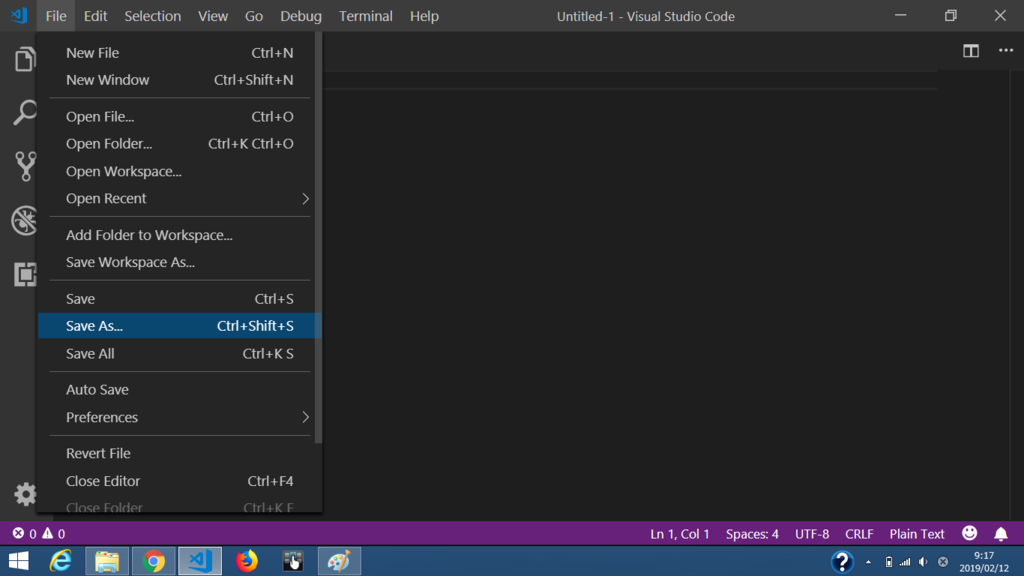Open network signal tray icon
The image size is (1024, 576).
pyautogui.click(x=905, y=562)
